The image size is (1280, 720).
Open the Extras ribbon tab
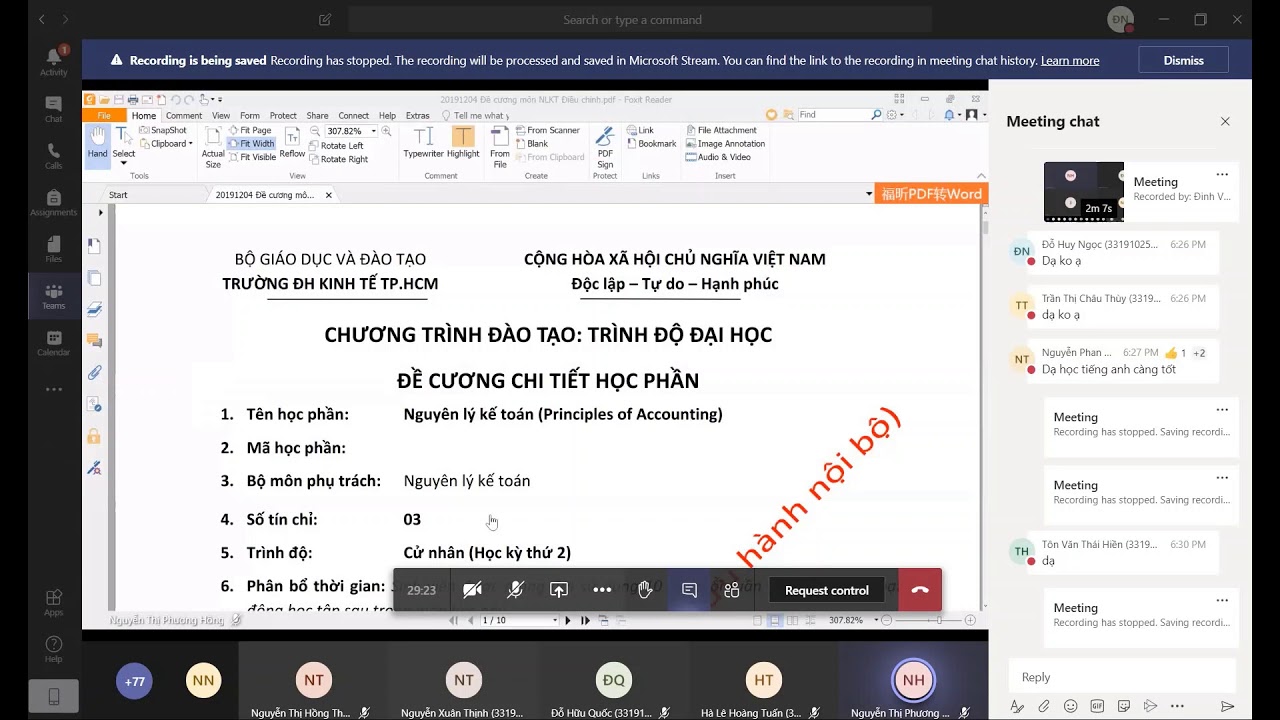click(x=418, y=116)
